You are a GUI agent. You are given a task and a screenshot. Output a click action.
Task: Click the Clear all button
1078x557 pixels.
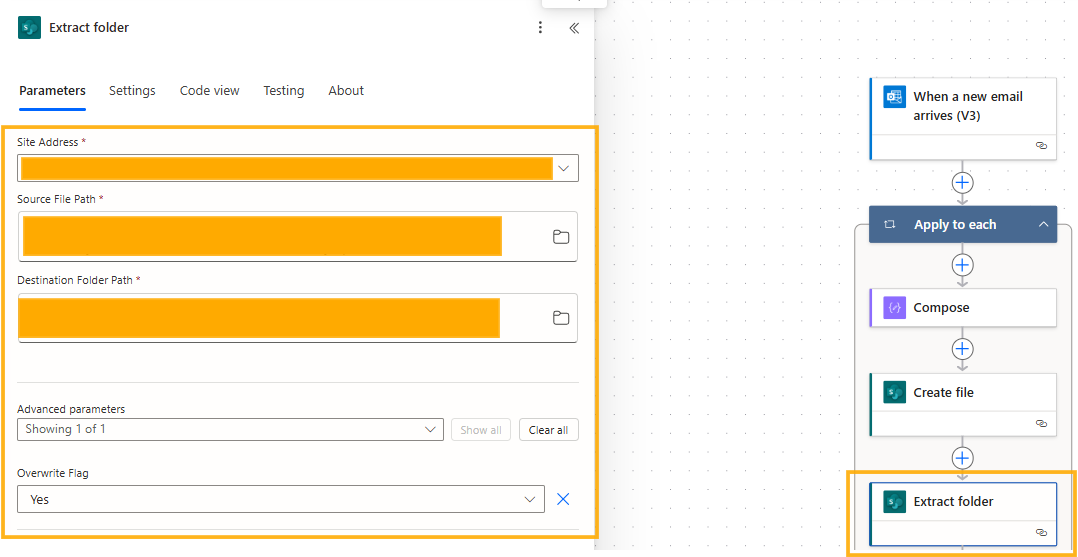tap(549, 430)
